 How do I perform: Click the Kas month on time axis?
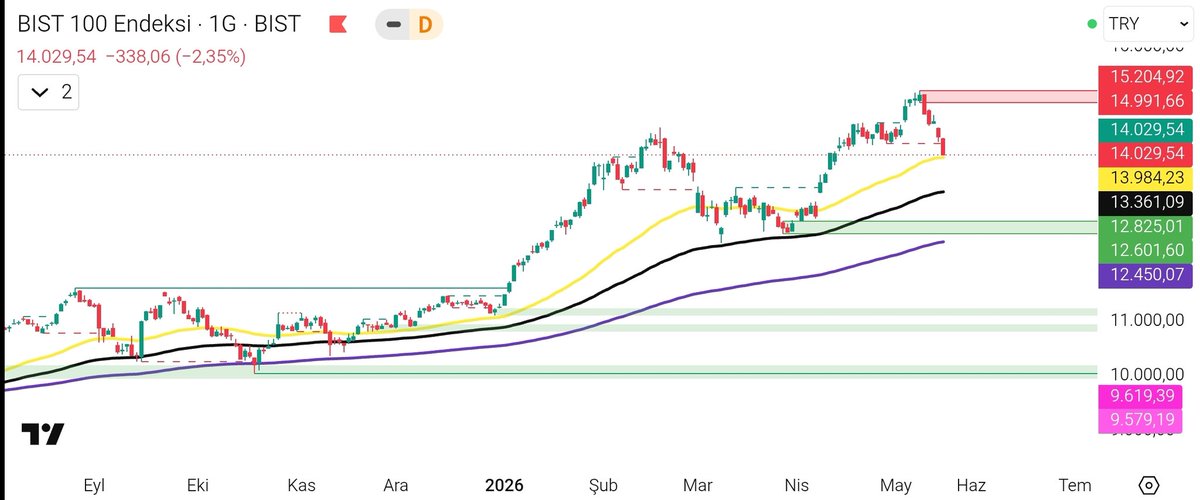301,485
